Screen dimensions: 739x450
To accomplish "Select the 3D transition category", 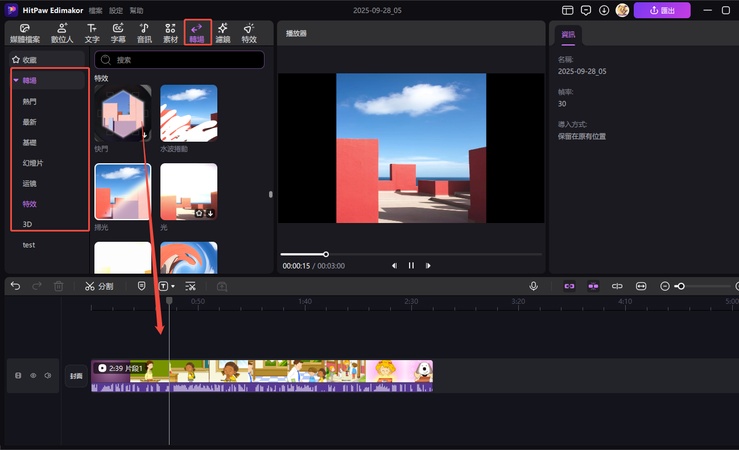I will click(27, 224).
